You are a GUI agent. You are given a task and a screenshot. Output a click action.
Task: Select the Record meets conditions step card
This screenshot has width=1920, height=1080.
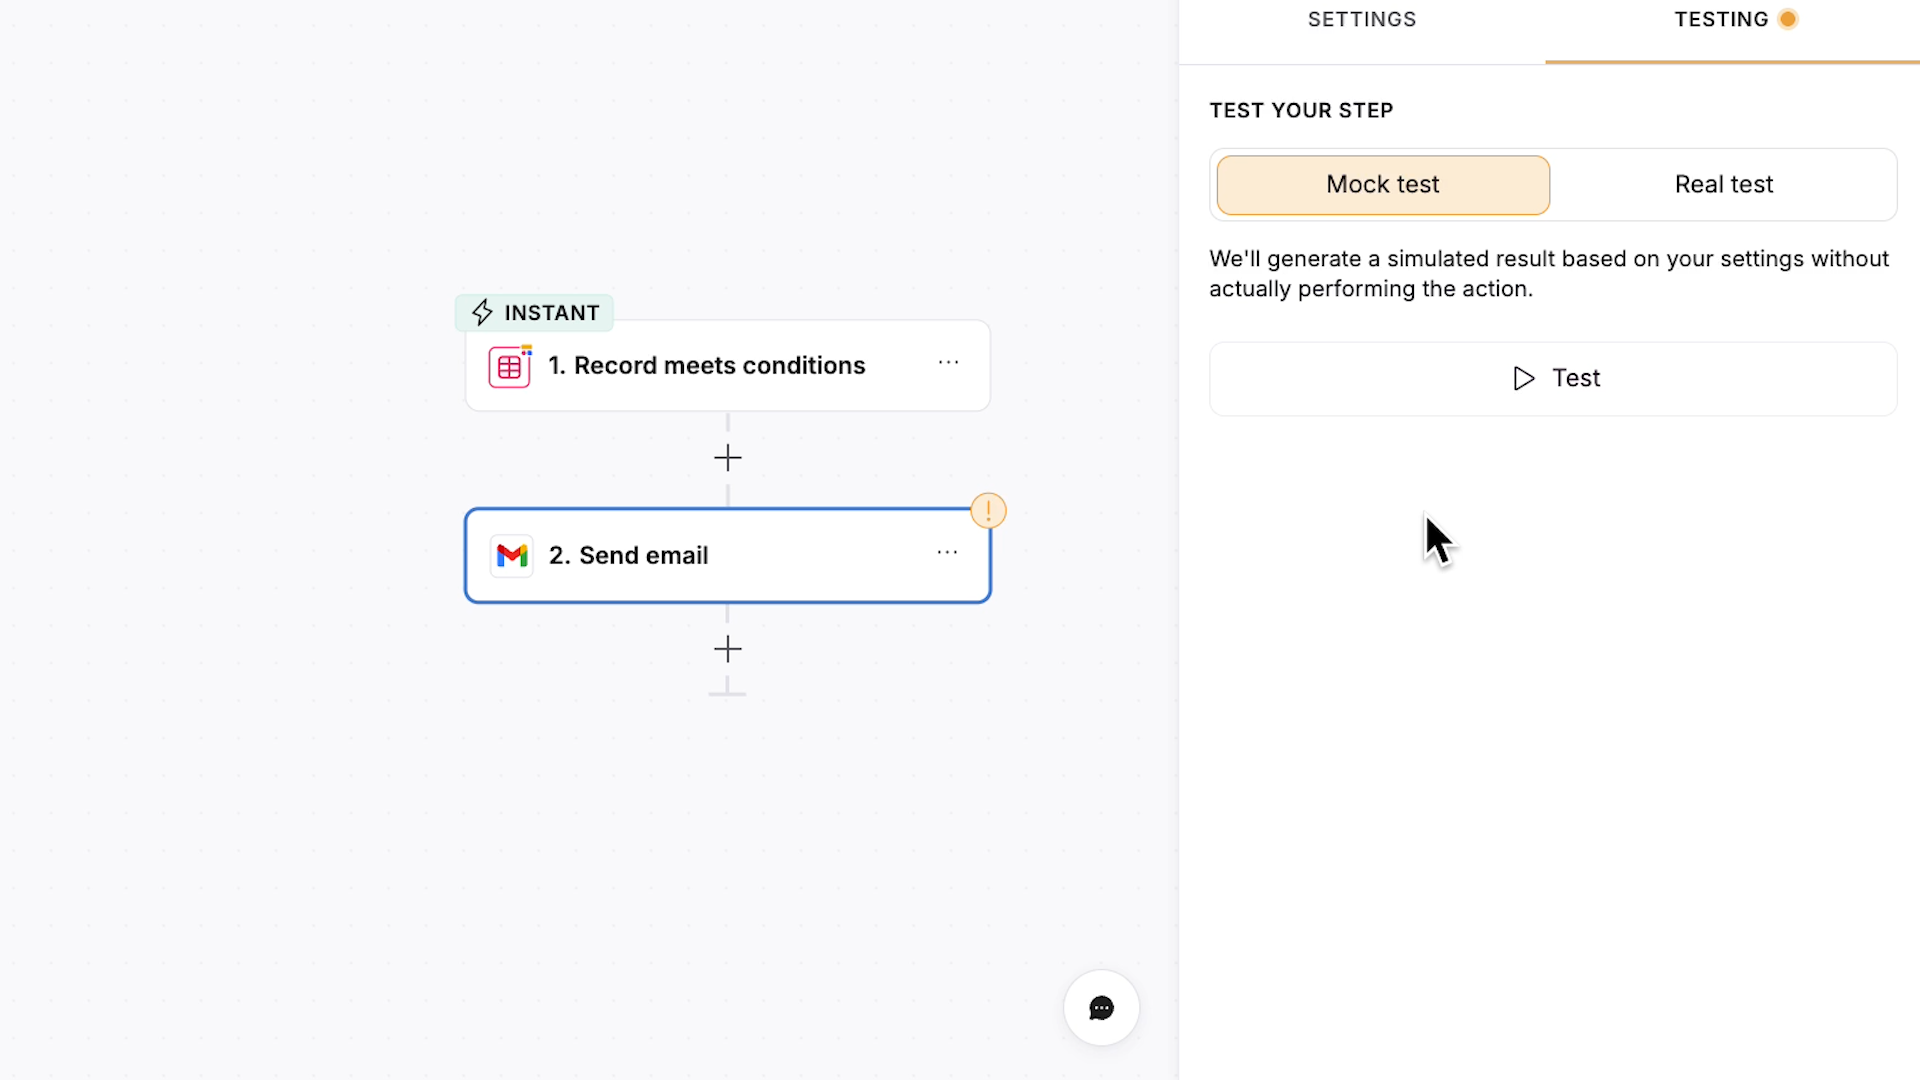727,365
